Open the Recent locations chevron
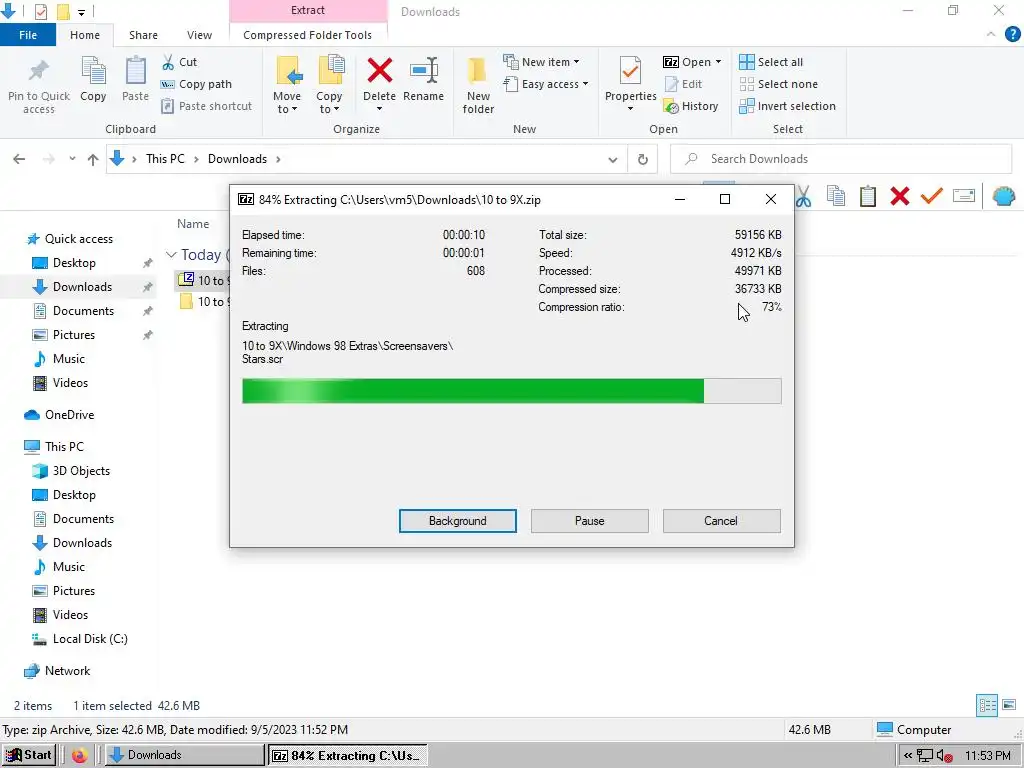The width and height of the screenshot is (1024, 768). pos(72,159)
